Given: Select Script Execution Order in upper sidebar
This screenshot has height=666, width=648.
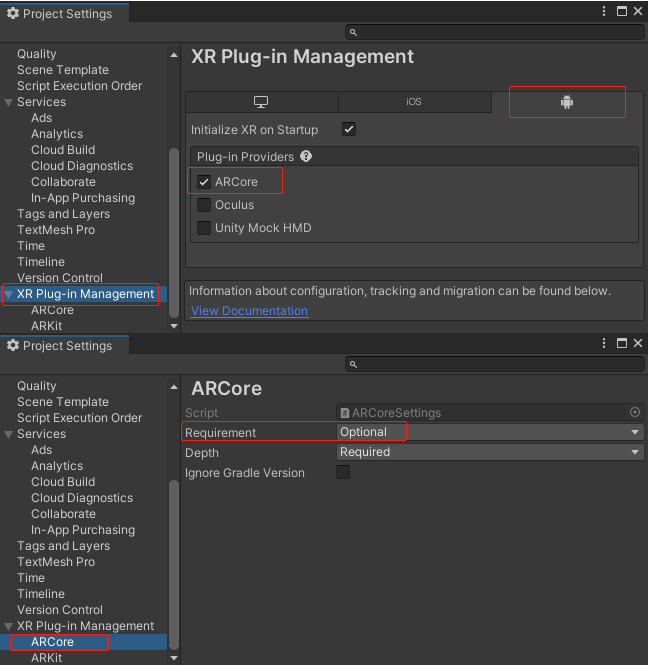Looking at the screenshot, I should (x=79, y=86).
